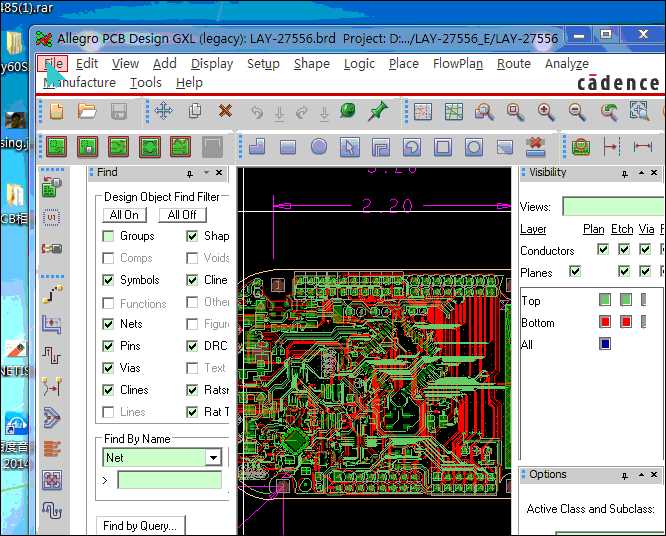Viewport: 666px width, 536px height.
Task: Collapse the Visibility panel arrow
Action: pyautogui.click(x=641, y=173)
